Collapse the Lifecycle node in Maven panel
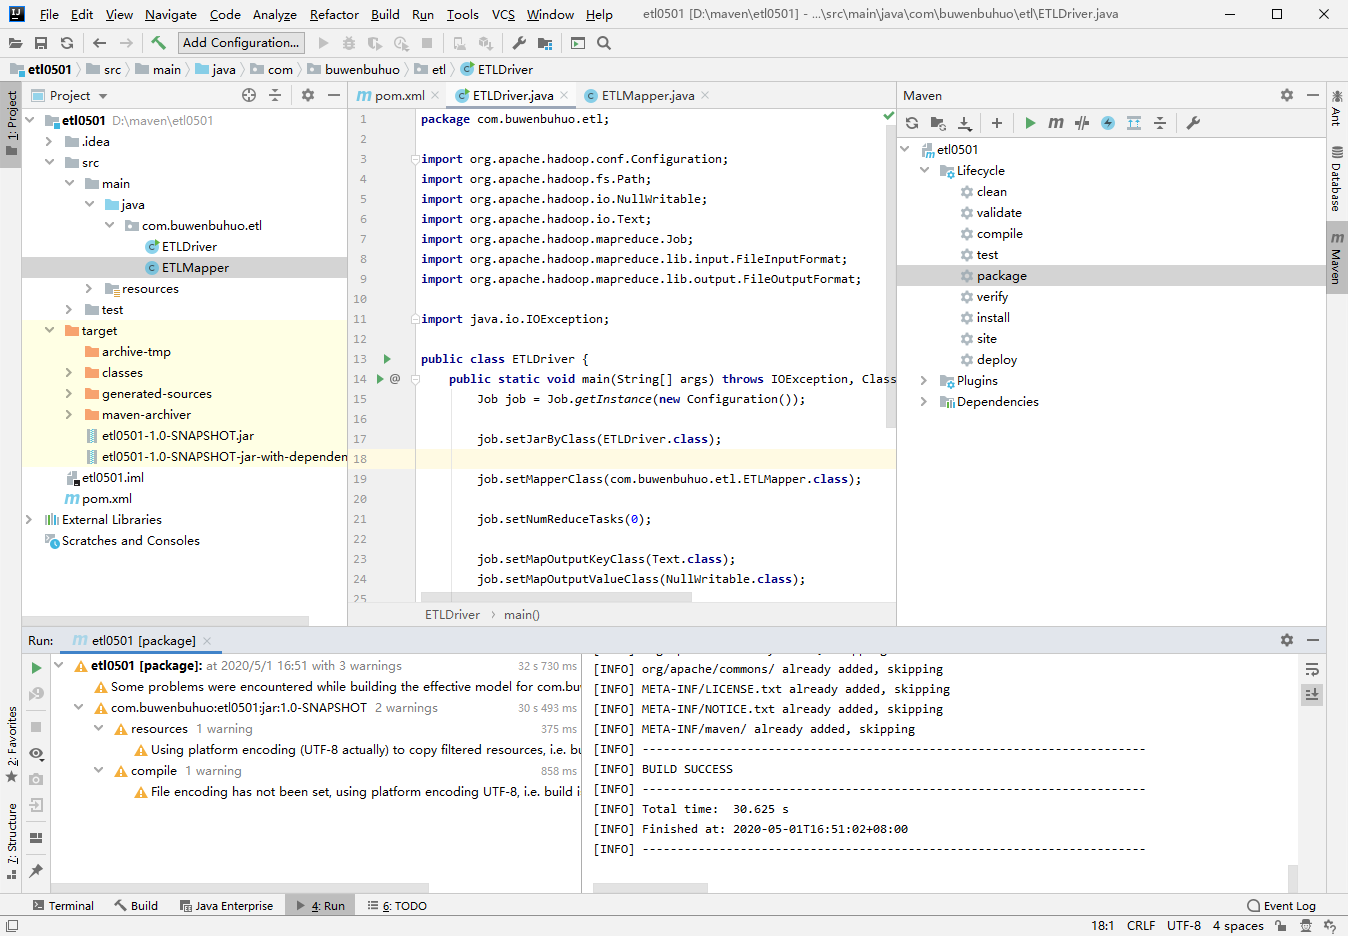Viewport: 1348px width, 936px height. 924,170
